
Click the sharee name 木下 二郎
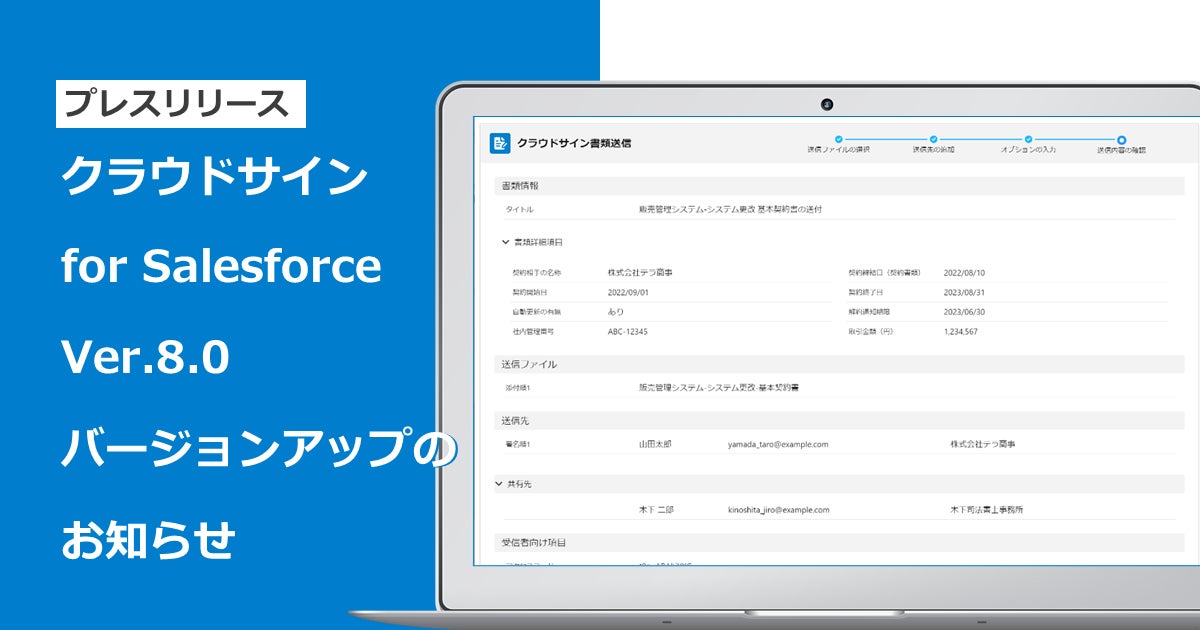pos(656,509)
